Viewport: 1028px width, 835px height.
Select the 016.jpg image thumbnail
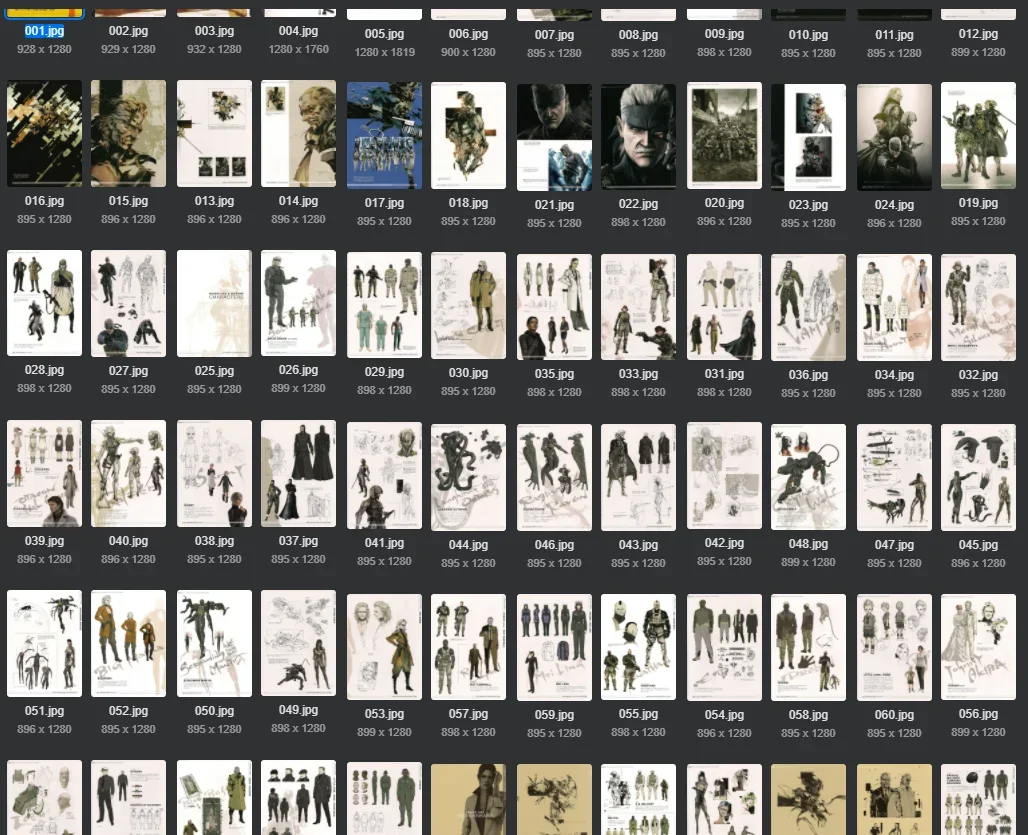pyautogui.click(x=45, y=134)
